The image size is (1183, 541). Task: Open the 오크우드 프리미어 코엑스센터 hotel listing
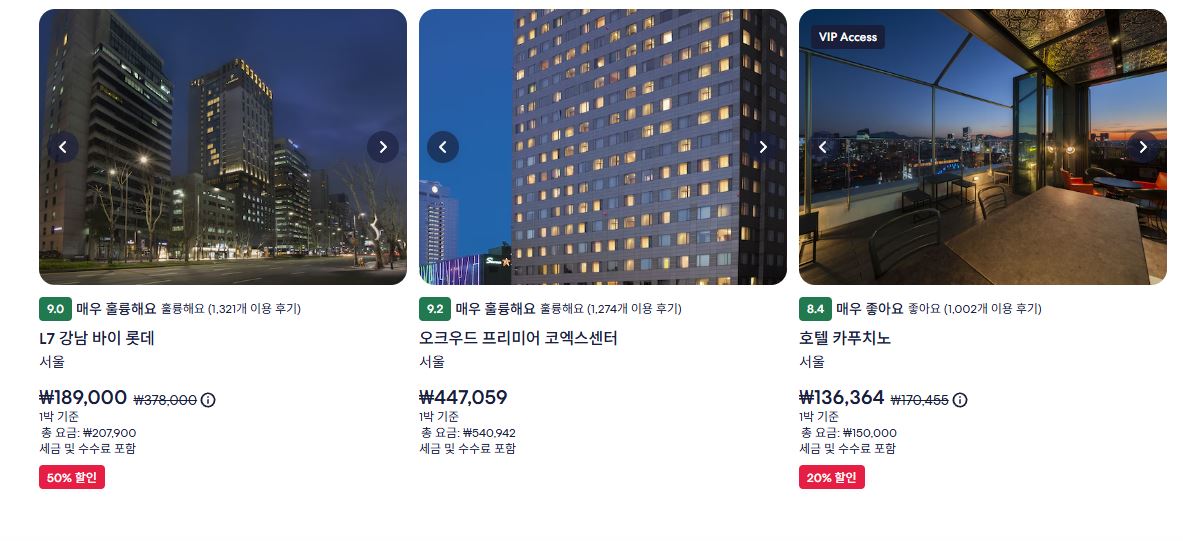tap(518, 338)
